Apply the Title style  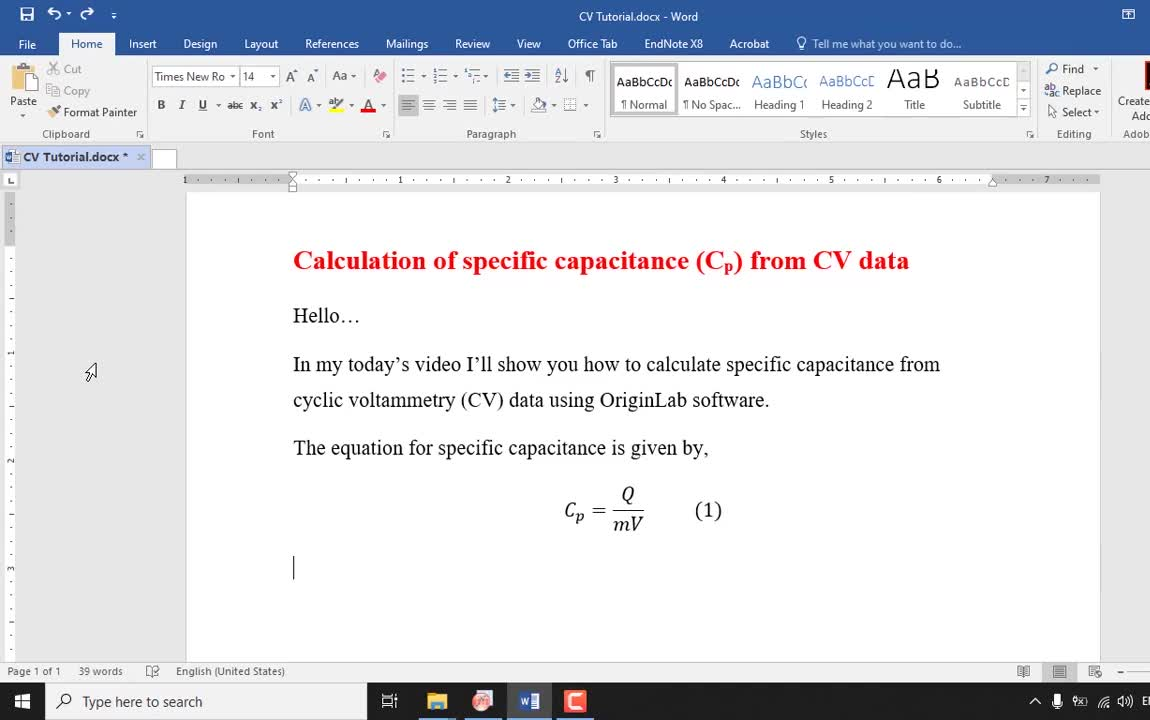pos(914,90)
